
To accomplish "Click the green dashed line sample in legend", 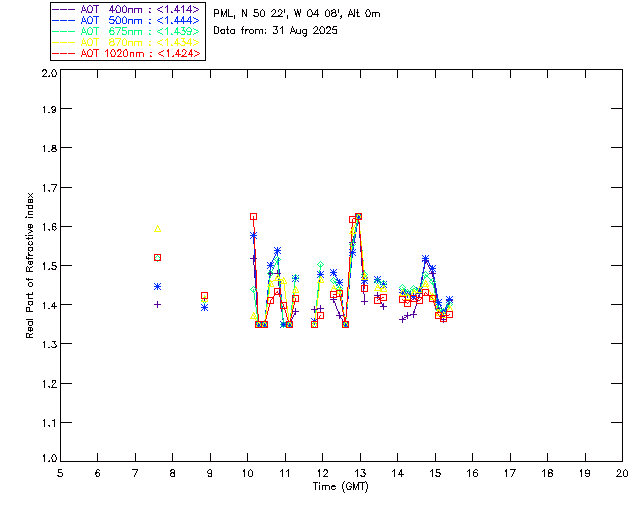I will pyautogui.click(x=64, y=31).
